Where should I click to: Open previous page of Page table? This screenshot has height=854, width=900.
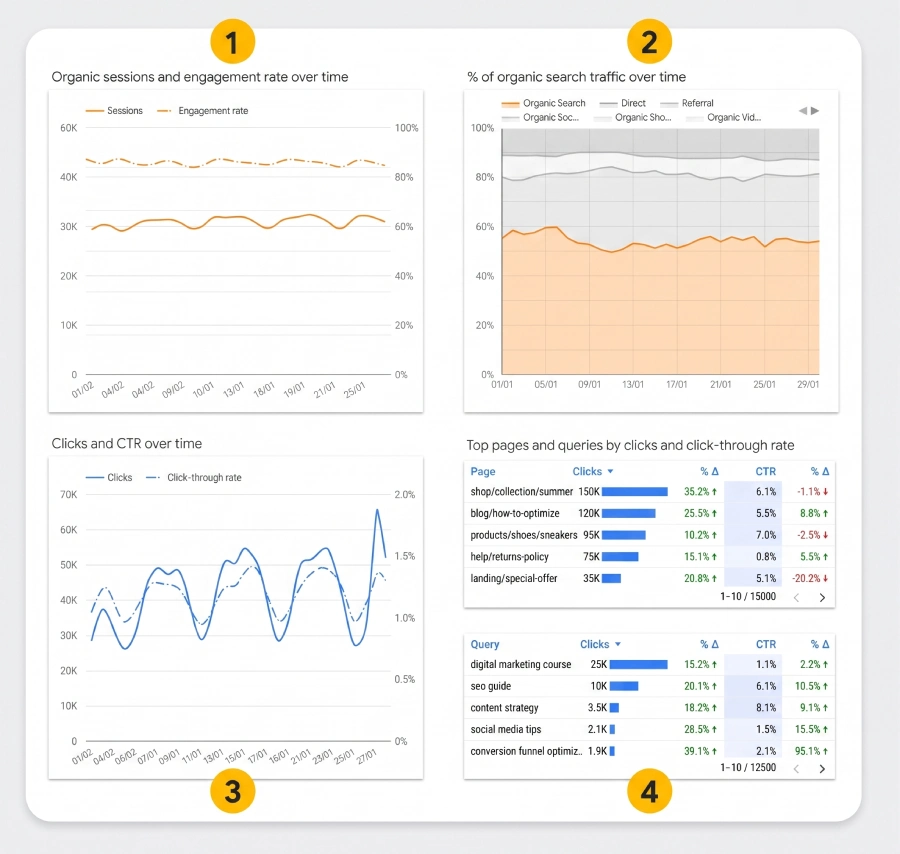(797, 597)
